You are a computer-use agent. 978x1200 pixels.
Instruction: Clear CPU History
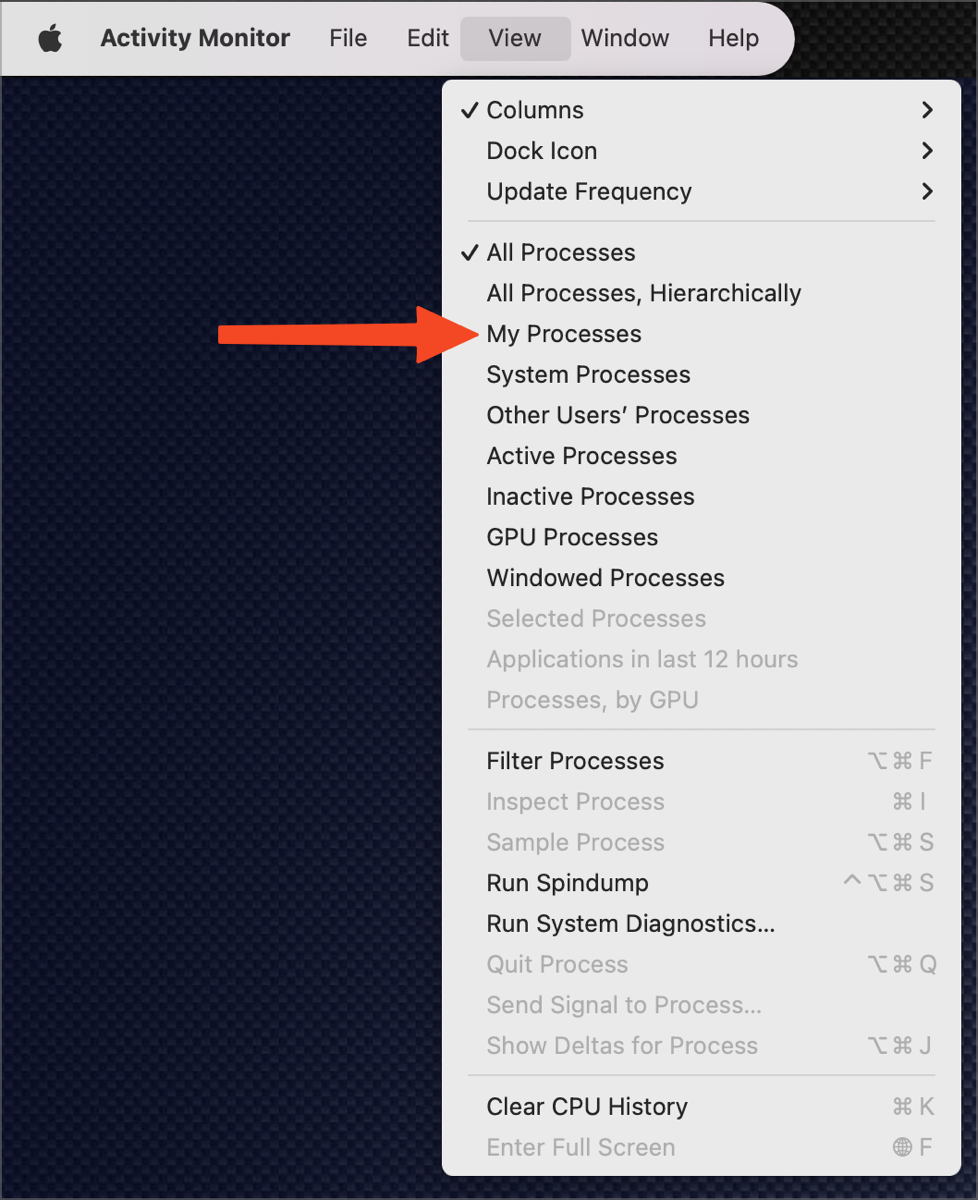pyautogui.click(x=586, y=1106)
